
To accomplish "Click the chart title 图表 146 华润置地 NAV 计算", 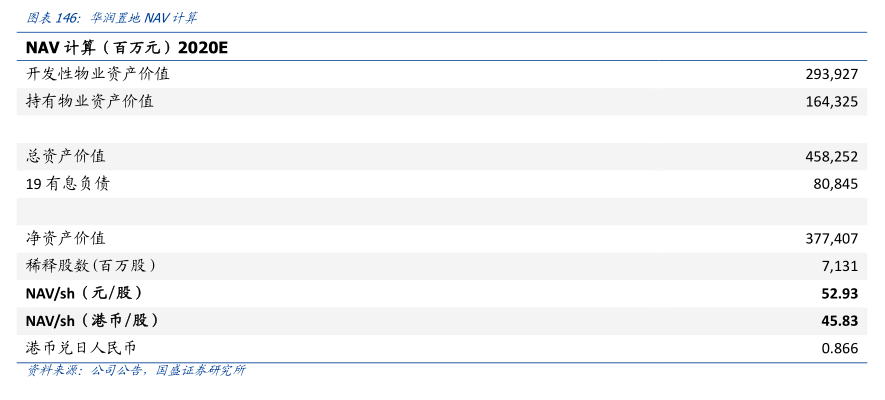I will coord(111,17).
